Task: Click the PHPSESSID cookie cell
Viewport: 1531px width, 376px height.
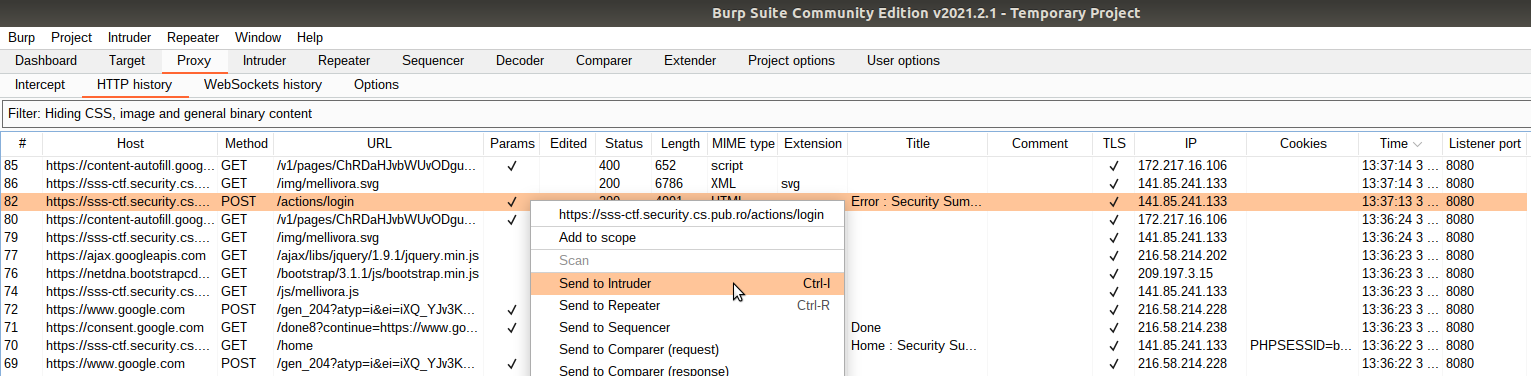Action: tap(1303, 346)
